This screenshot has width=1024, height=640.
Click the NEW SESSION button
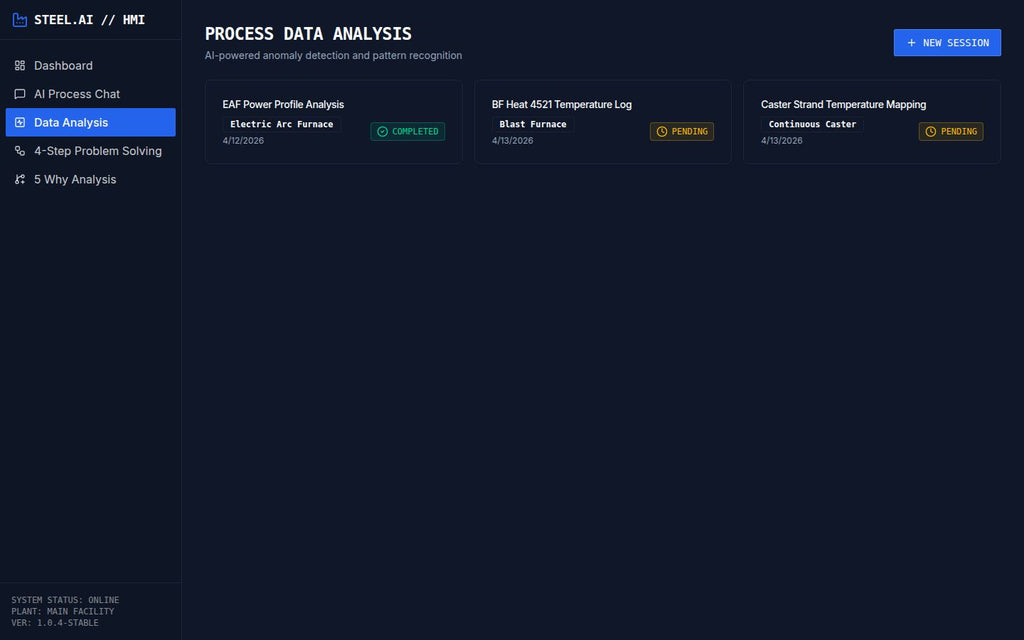click(947, 42)
